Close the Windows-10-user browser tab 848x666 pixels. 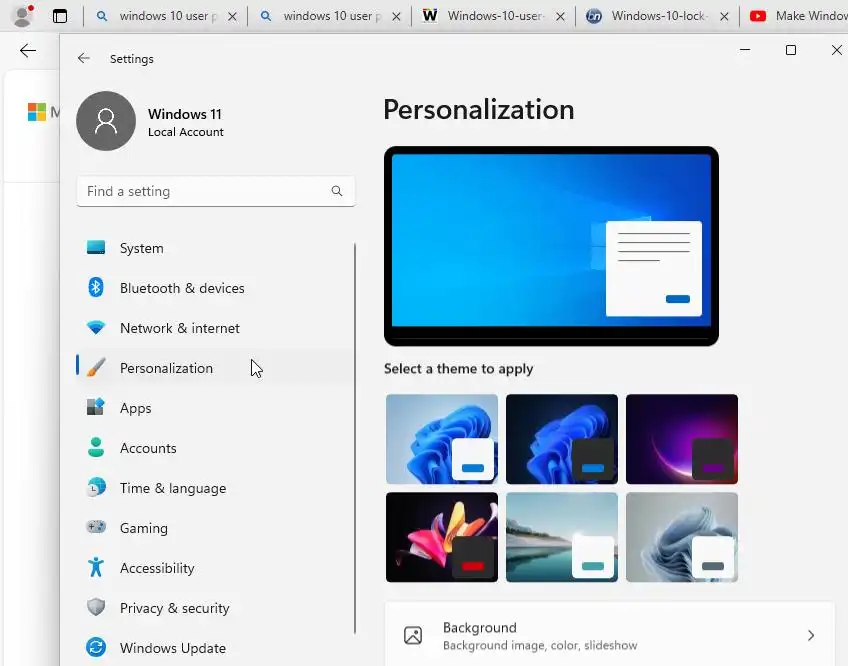click(561, 17)
